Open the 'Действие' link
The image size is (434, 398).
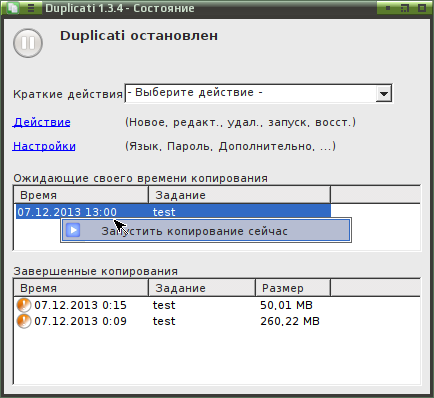pyautogui.click(x=42, y=122)
